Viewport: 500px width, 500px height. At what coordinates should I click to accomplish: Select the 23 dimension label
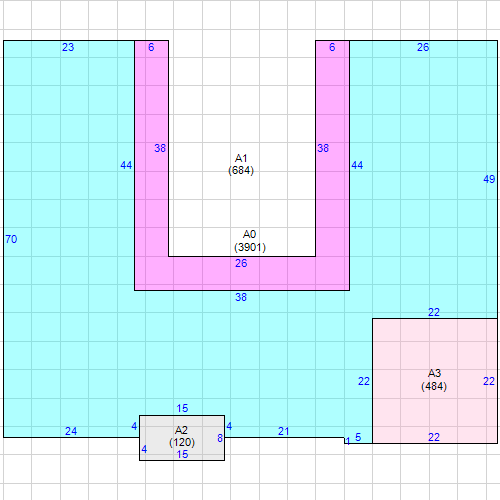68,47
